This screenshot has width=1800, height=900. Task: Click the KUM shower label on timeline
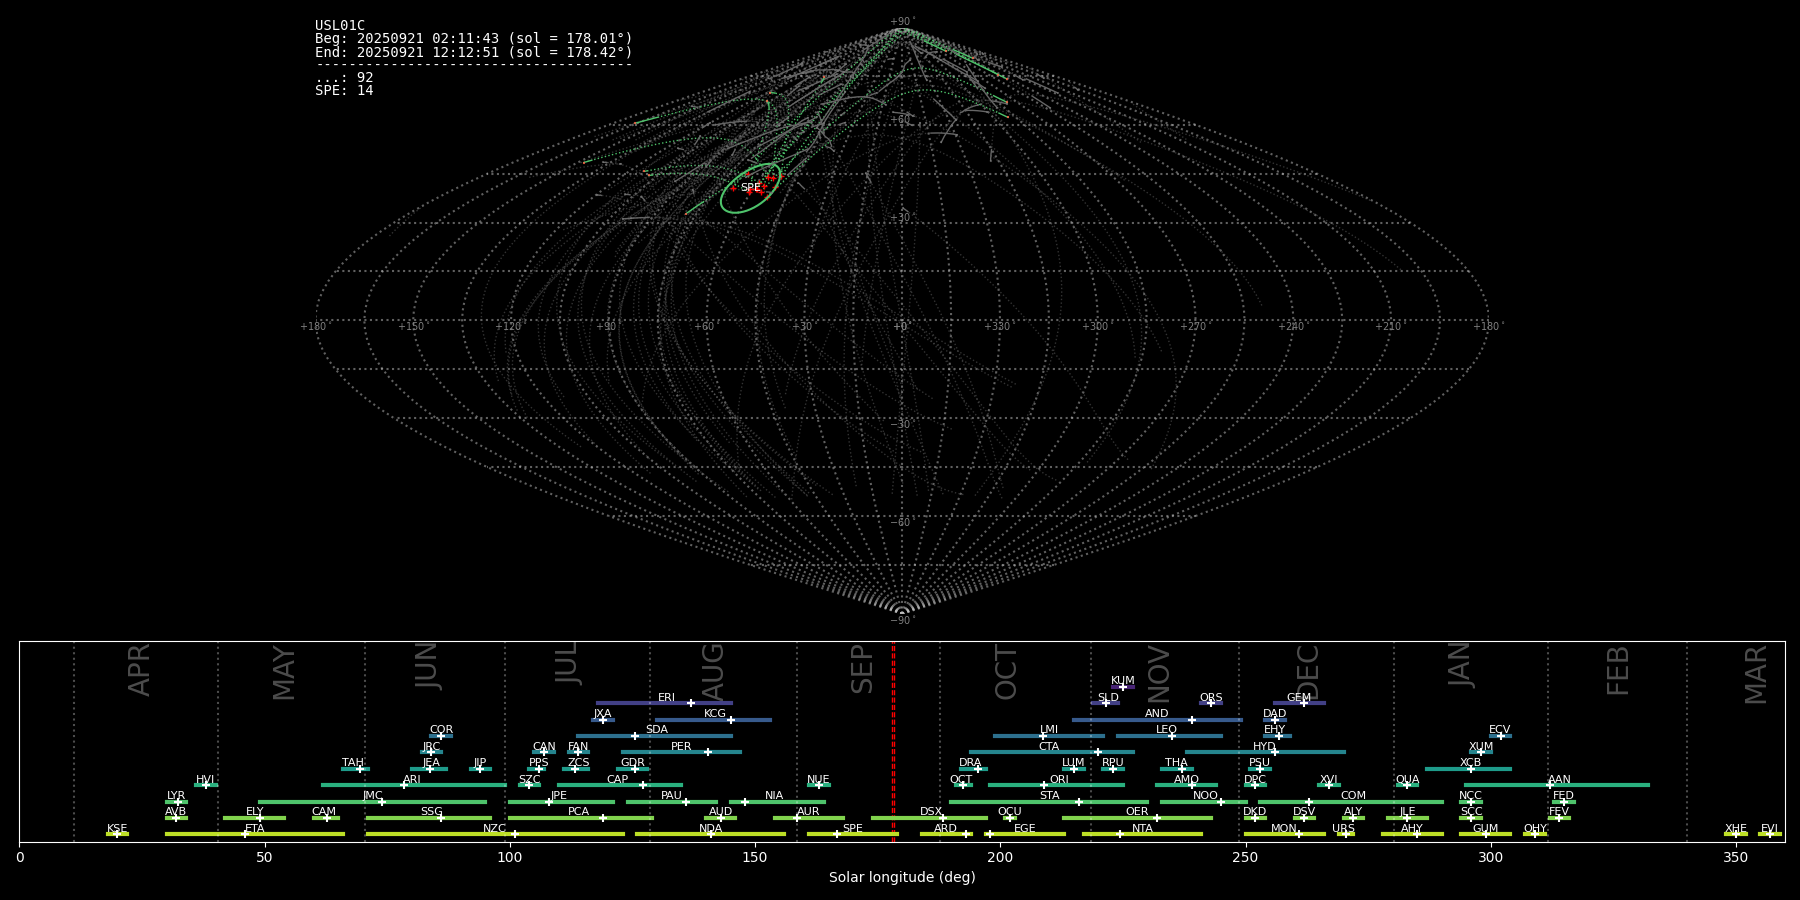[x=1123, y=681]
